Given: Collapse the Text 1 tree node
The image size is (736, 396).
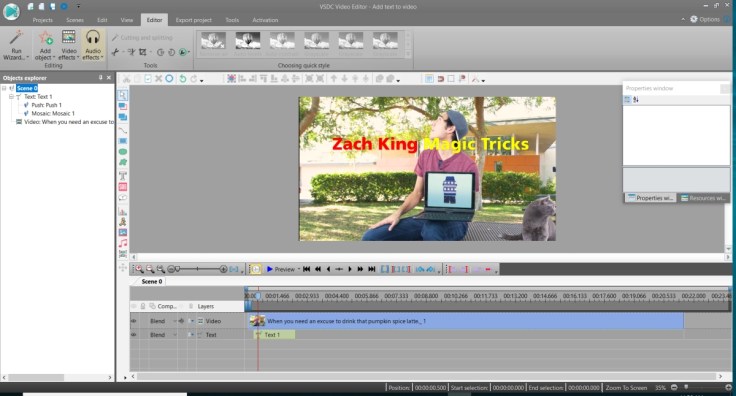Looking at the screenshot, I should point(11,97).
